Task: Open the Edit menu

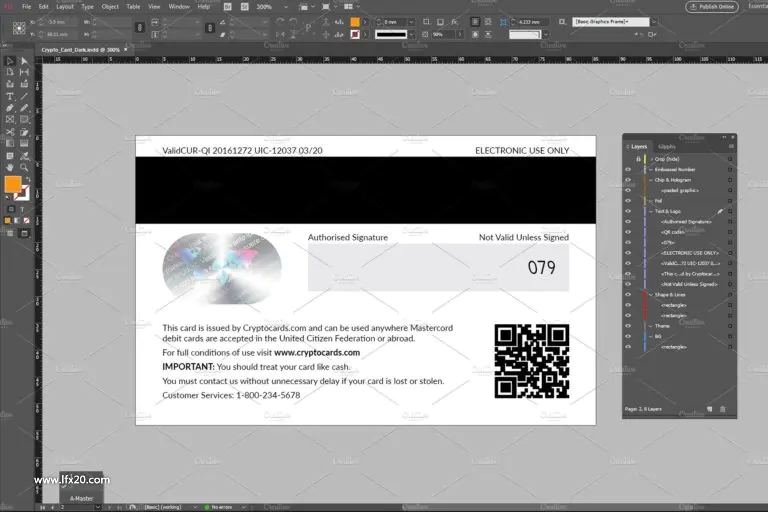Action: (x=44, y=7)
